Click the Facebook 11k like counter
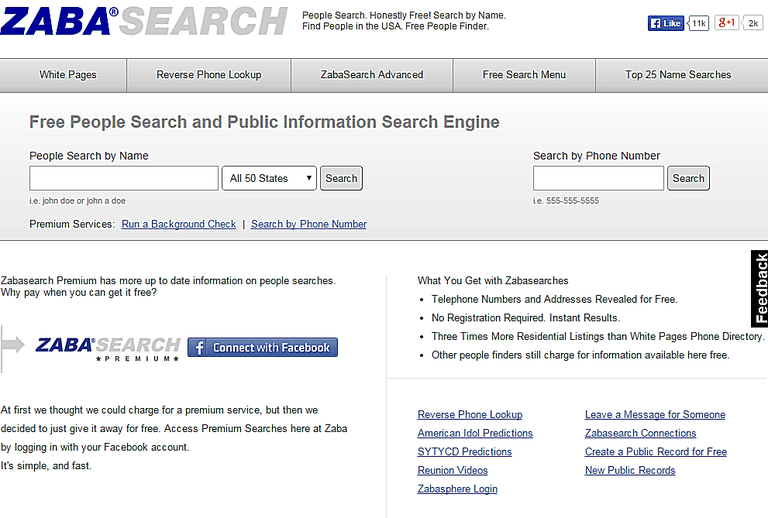 698,23
